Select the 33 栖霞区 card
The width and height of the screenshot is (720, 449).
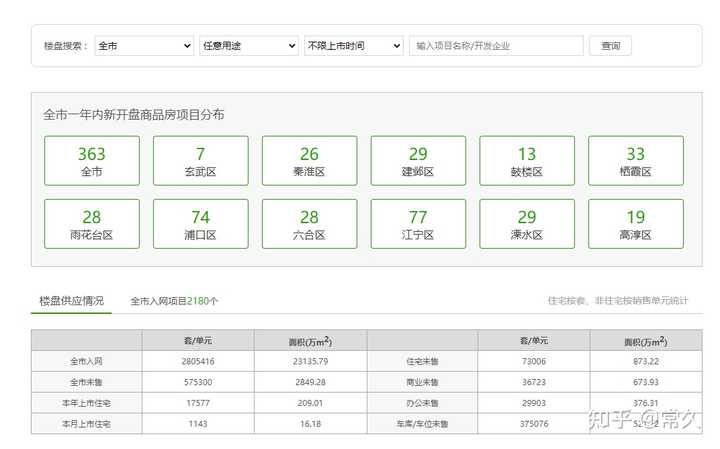pyautogui.click(x=636, y=161)
